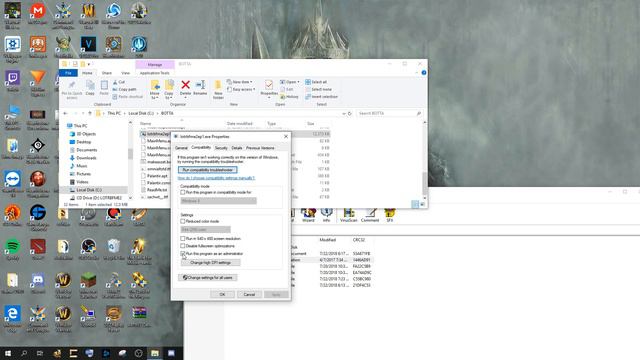Click Invert selection in the ribbon

pyautogui.click(x=321, y=97)
